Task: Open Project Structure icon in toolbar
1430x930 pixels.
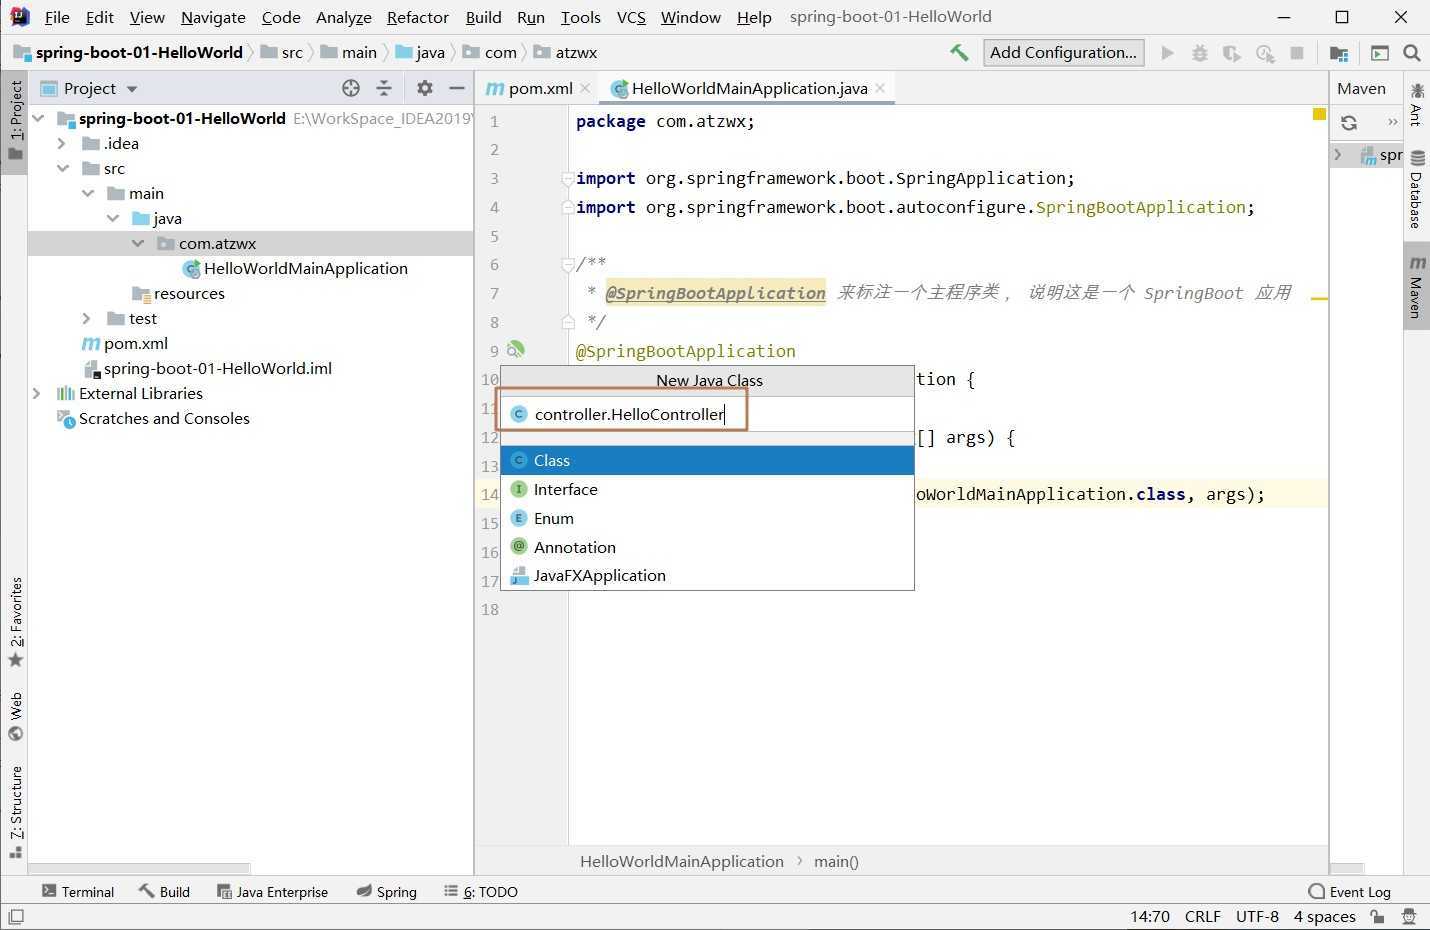Action: point(1339,53)
